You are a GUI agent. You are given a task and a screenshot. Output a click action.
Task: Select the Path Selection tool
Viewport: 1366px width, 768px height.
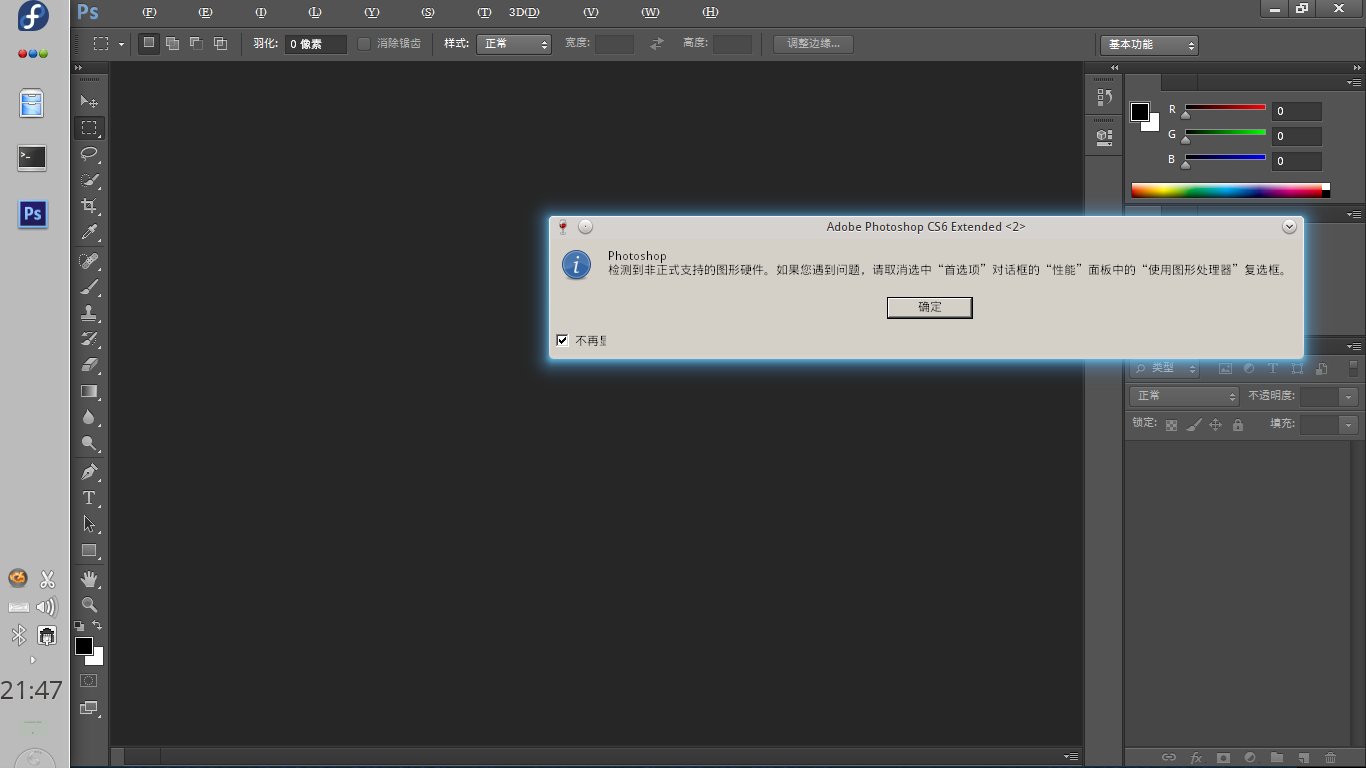[89, 524]
